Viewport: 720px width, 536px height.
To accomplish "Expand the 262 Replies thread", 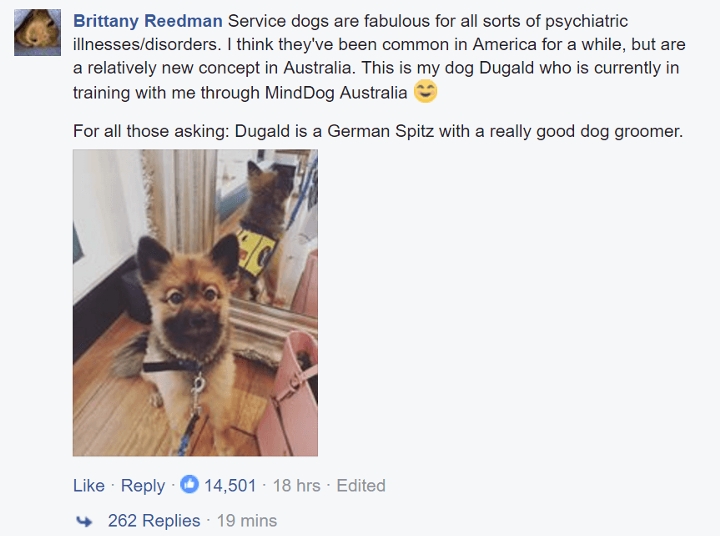I will click(154, 521).
